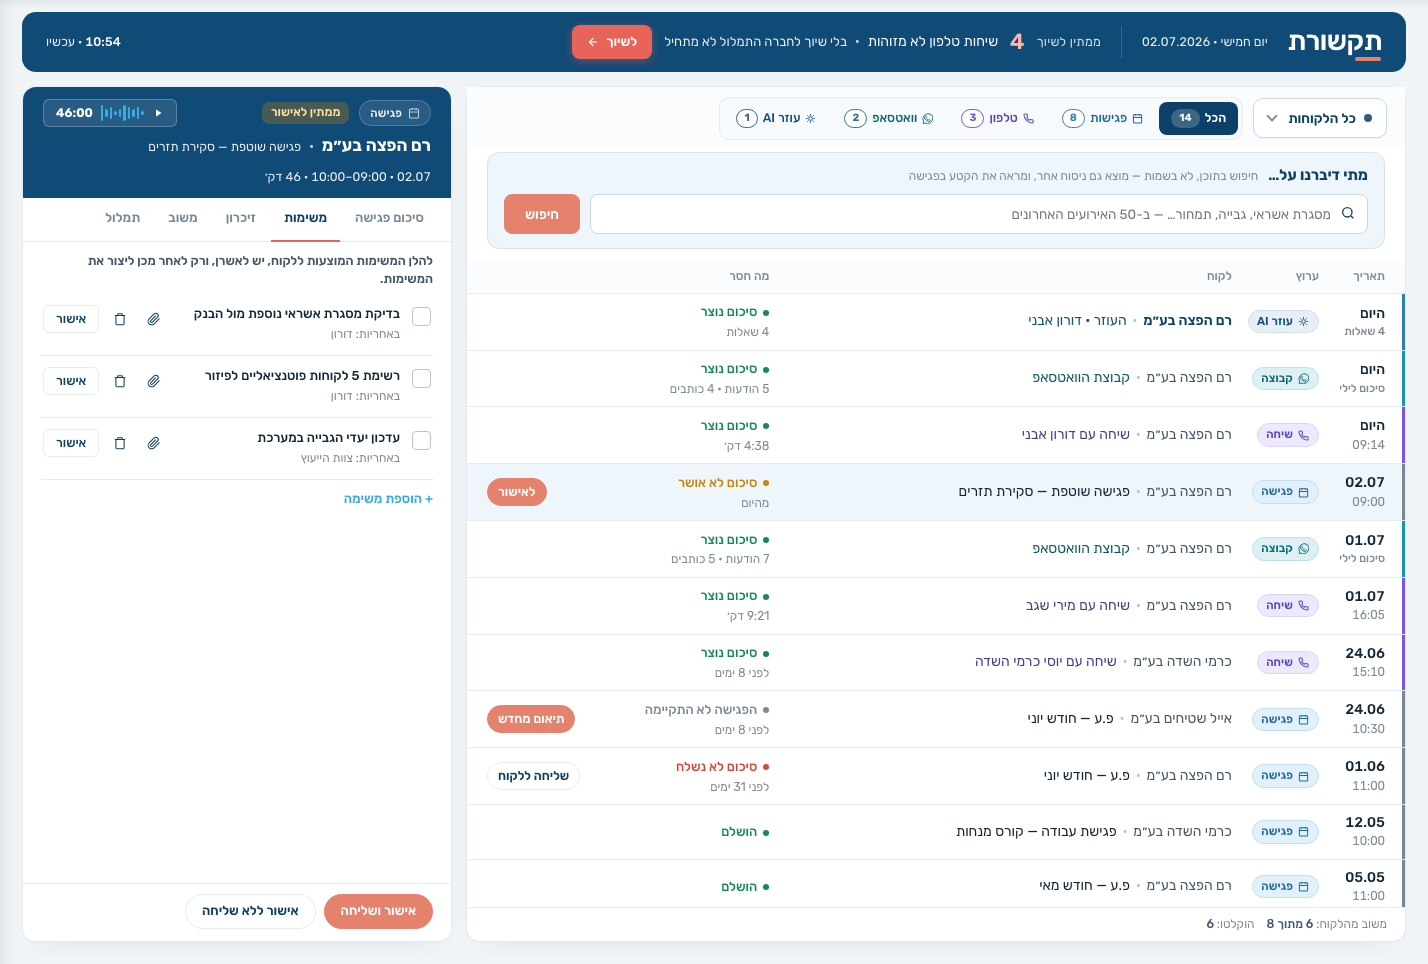Click שליחה ללקוח on 01.06 meeting
This screenshot has width=1428, height=964.
tap(533, 776)
